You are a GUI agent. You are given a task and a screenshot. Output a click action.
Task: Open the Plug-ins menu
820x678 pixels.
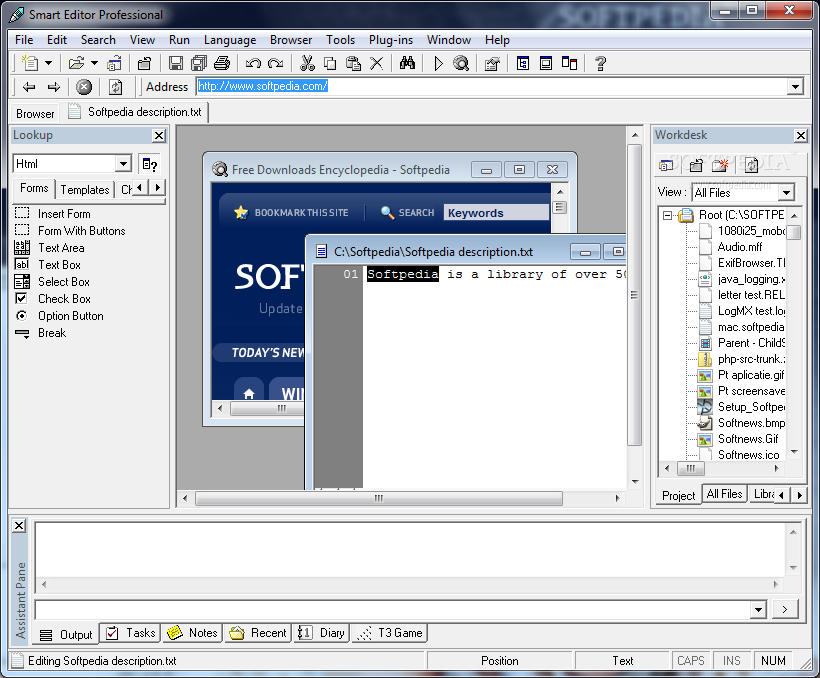pos(391,40)
